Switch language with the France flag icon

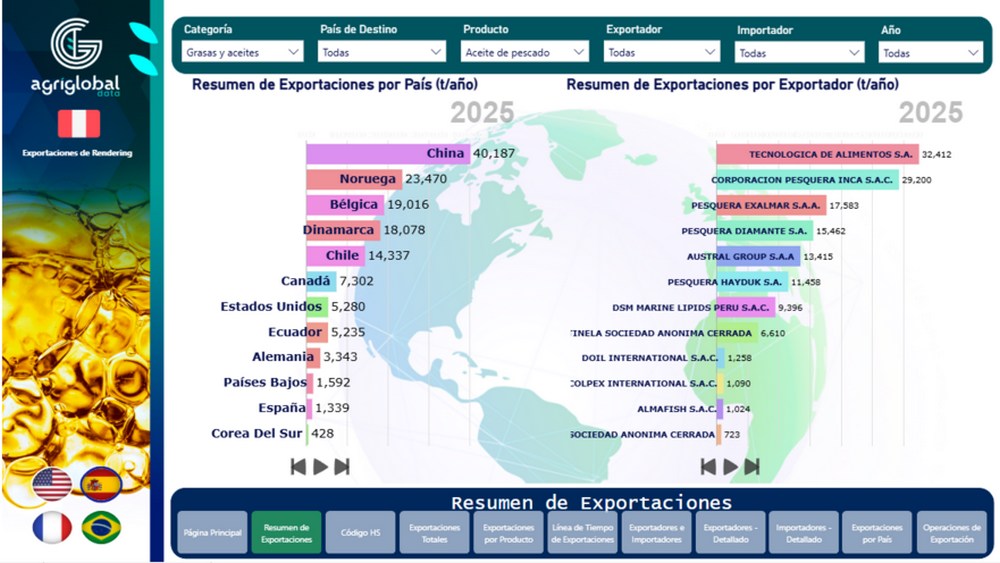pyautogui.click(x=52, y=527)
